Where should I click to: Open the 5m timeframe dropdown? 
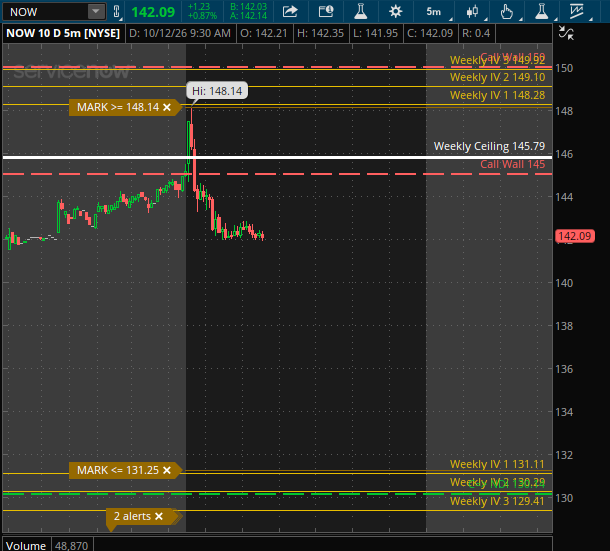[436, 12]
